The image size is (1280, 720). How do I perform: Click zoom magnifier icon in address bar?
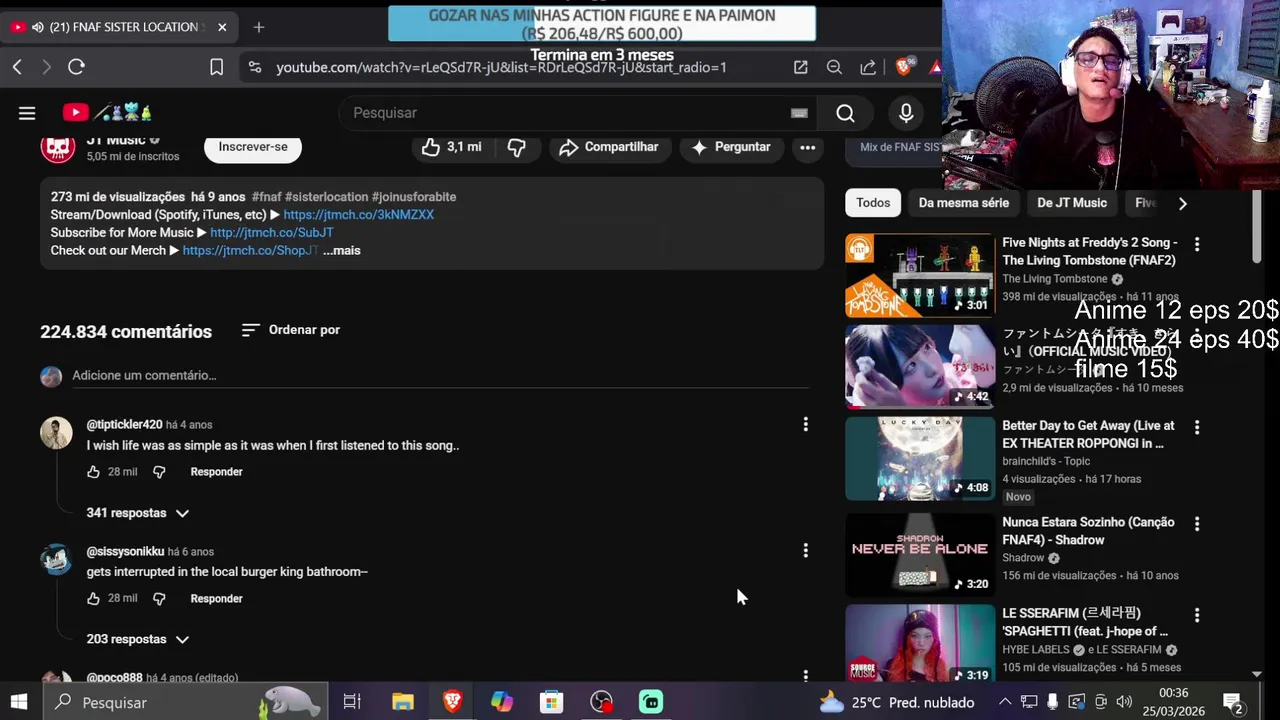click(834, 67)
